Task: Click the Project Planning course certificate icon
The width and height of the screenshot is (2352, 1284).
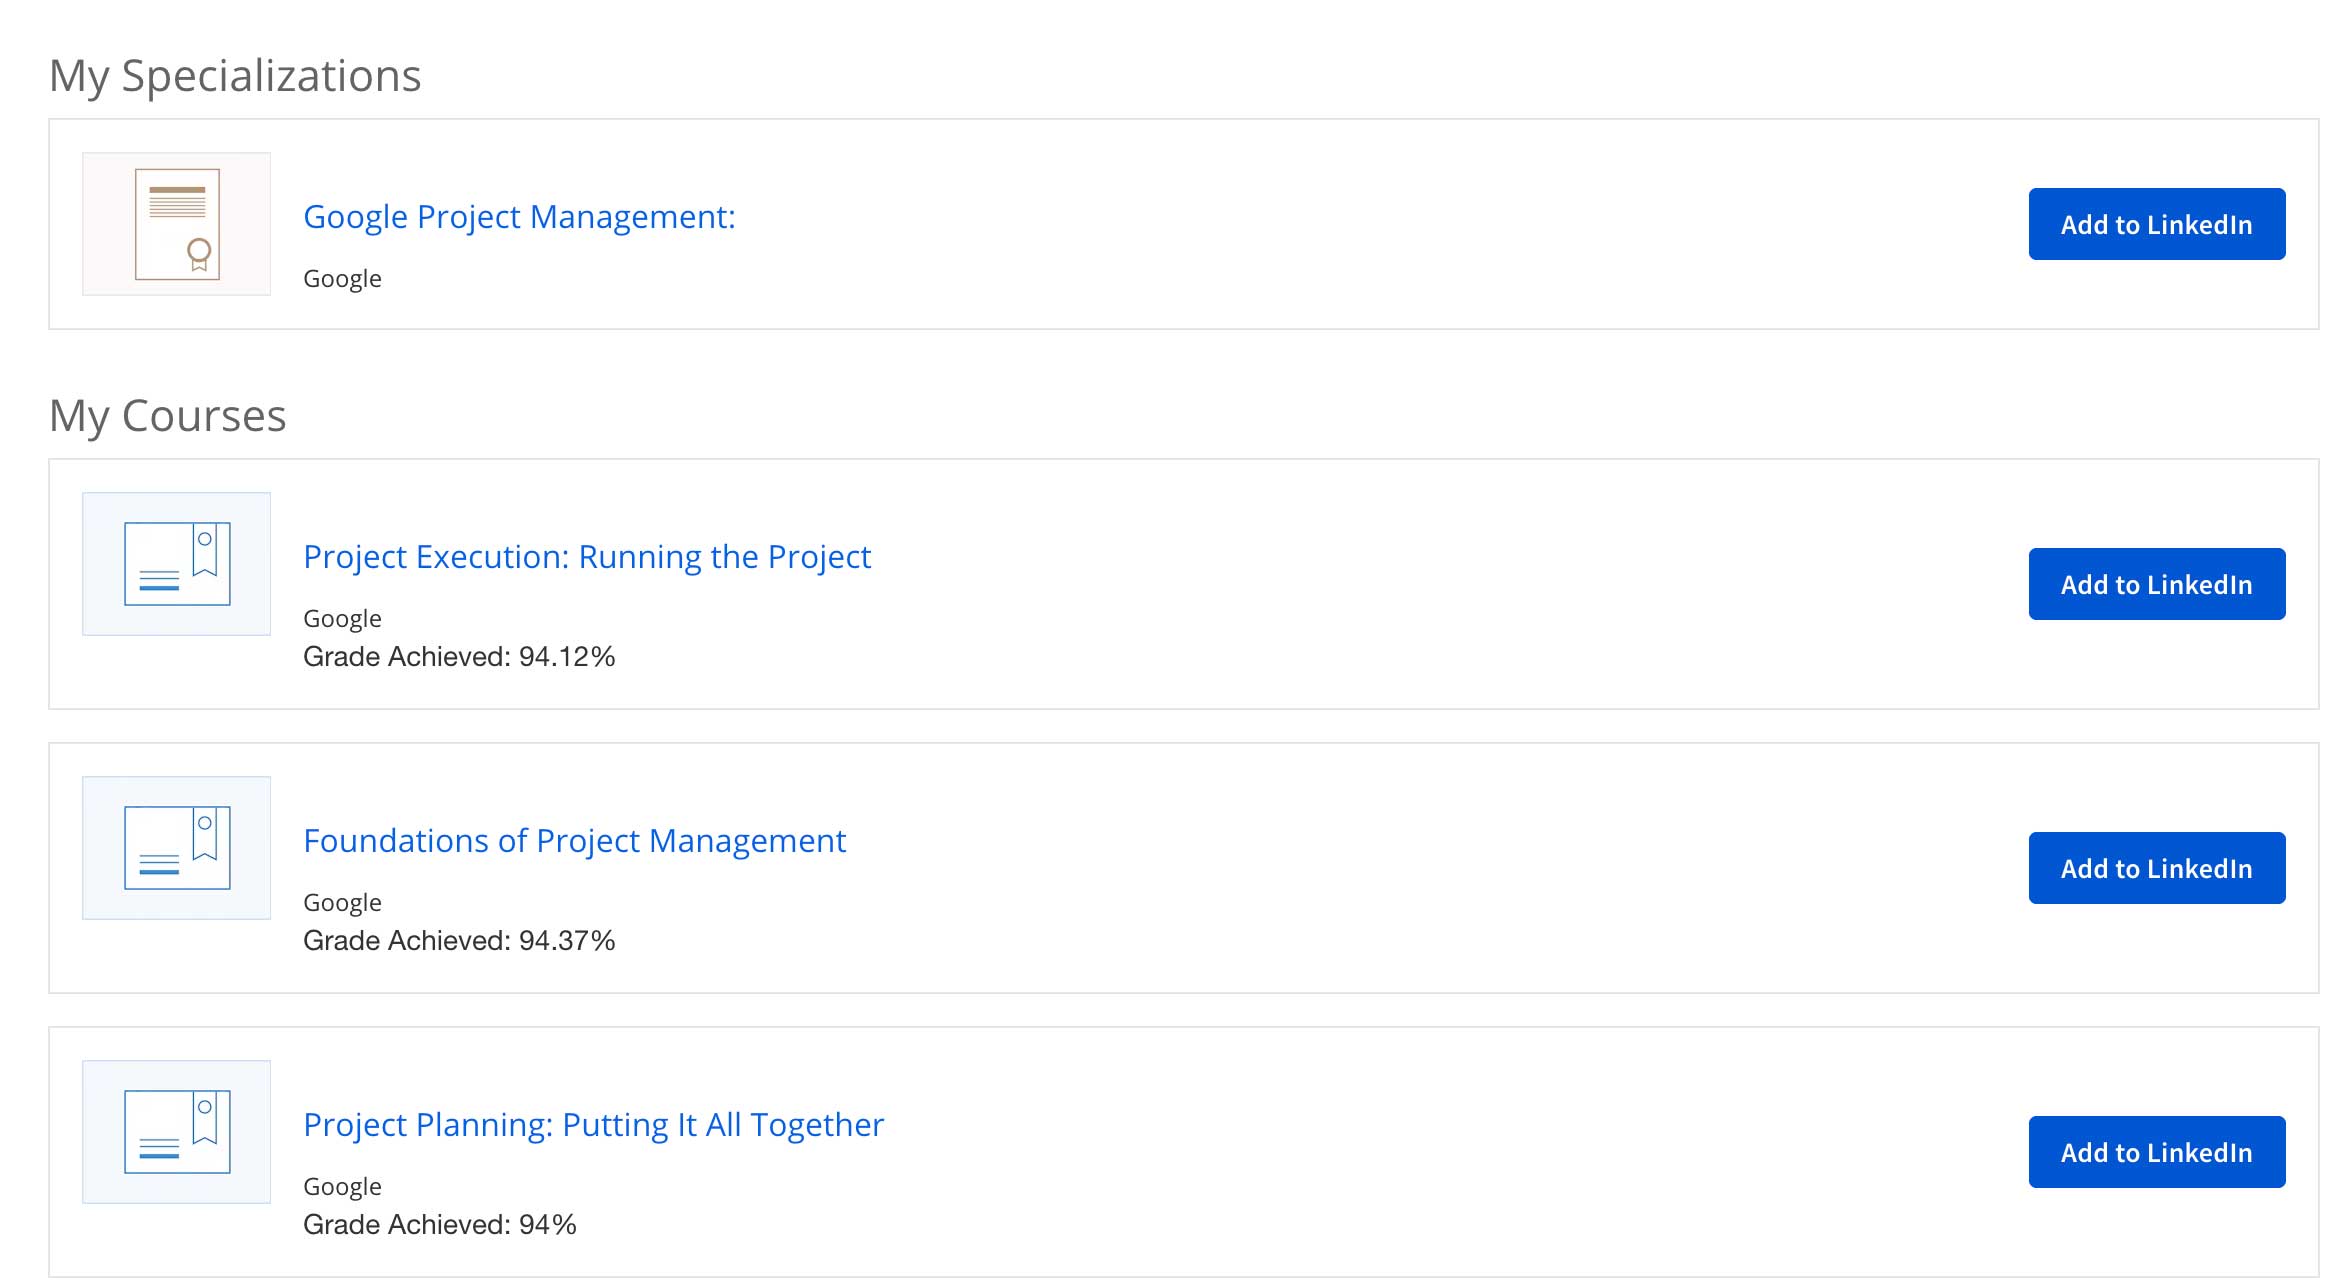Action: click(x=176, y=1132)
